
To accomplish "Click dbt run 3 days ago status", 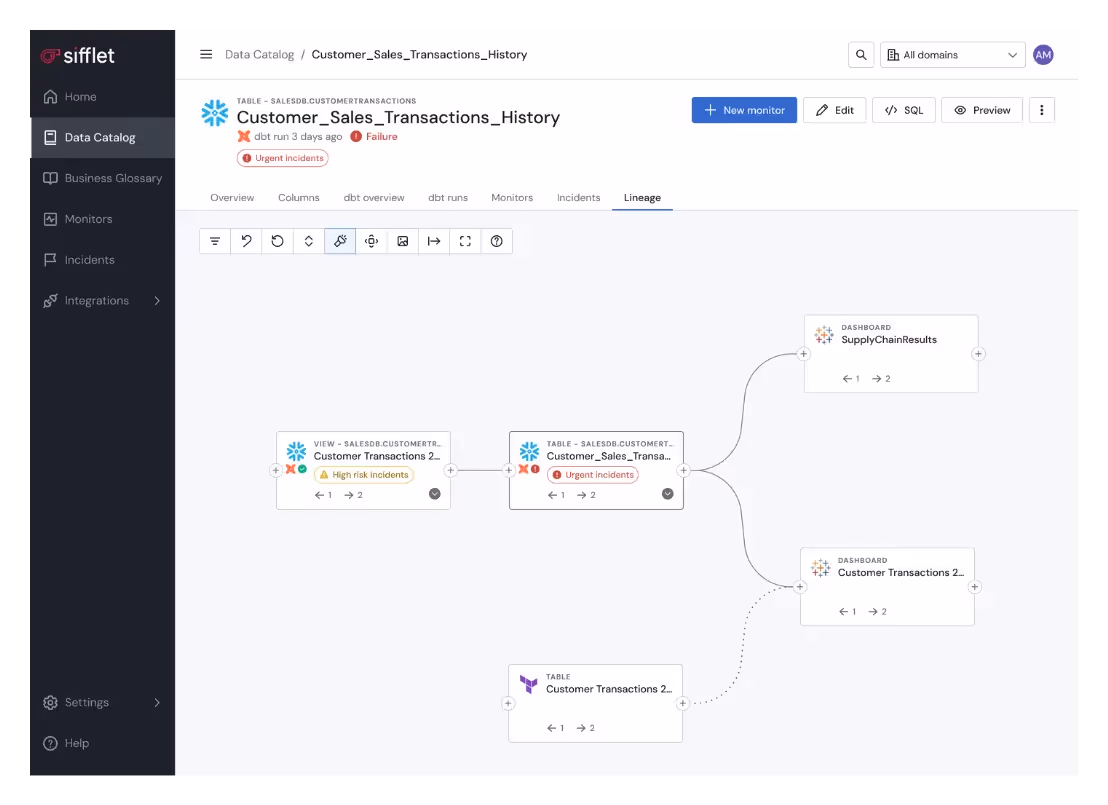I will (290, 136).
